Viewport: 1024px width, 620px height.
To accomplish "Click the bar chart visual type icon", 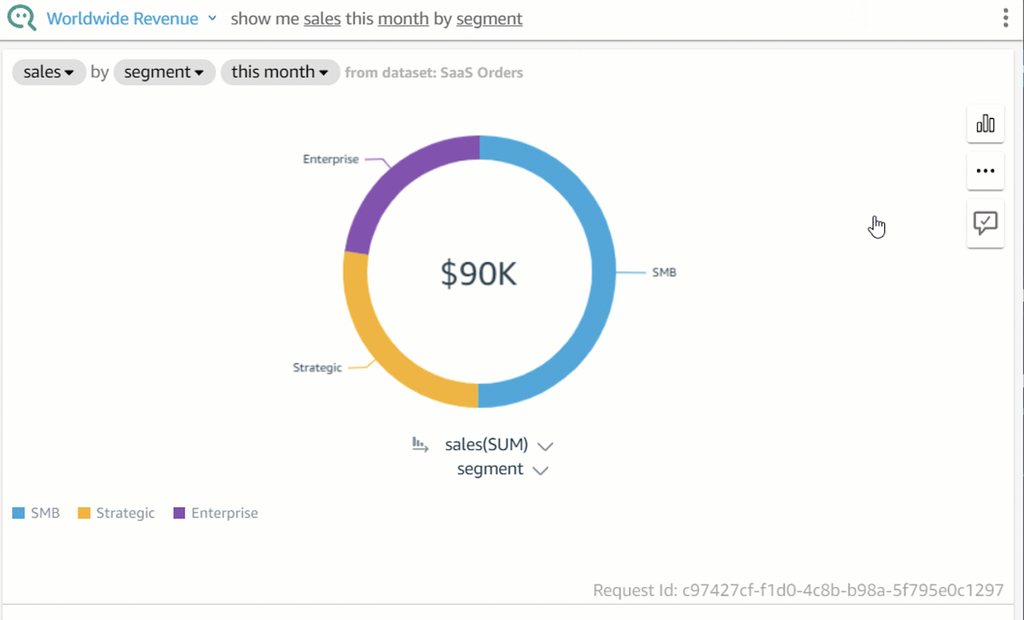I will (x=985, y=124).
